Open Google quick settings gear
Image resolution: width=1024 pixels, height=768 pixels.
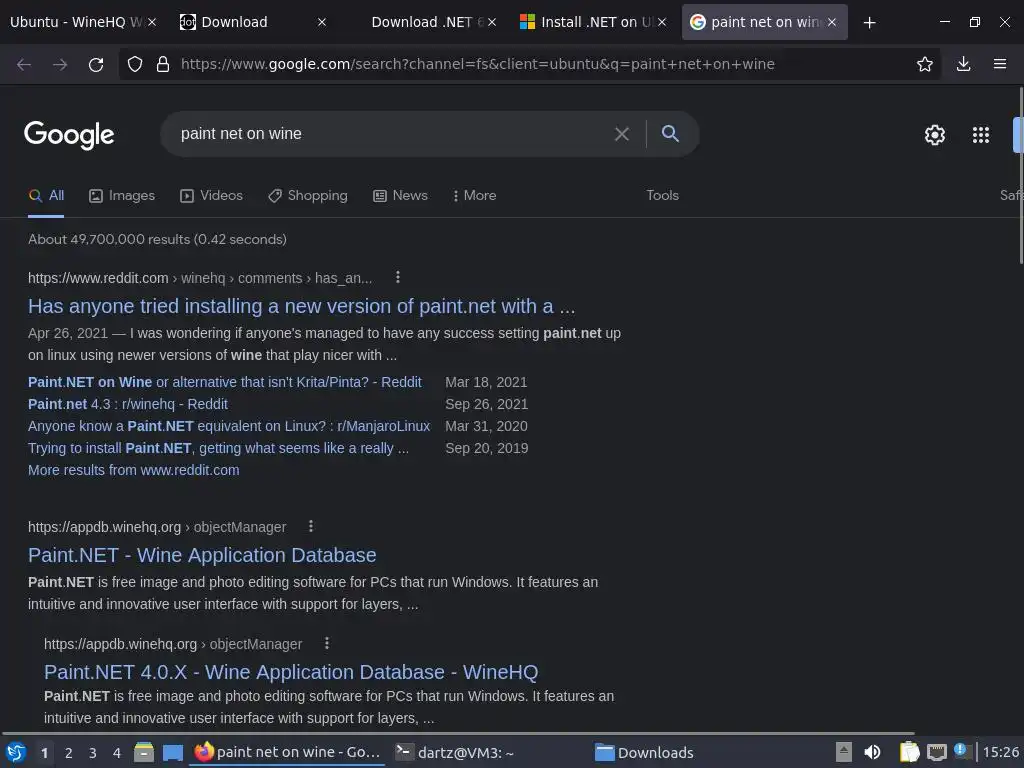(935, 135)
